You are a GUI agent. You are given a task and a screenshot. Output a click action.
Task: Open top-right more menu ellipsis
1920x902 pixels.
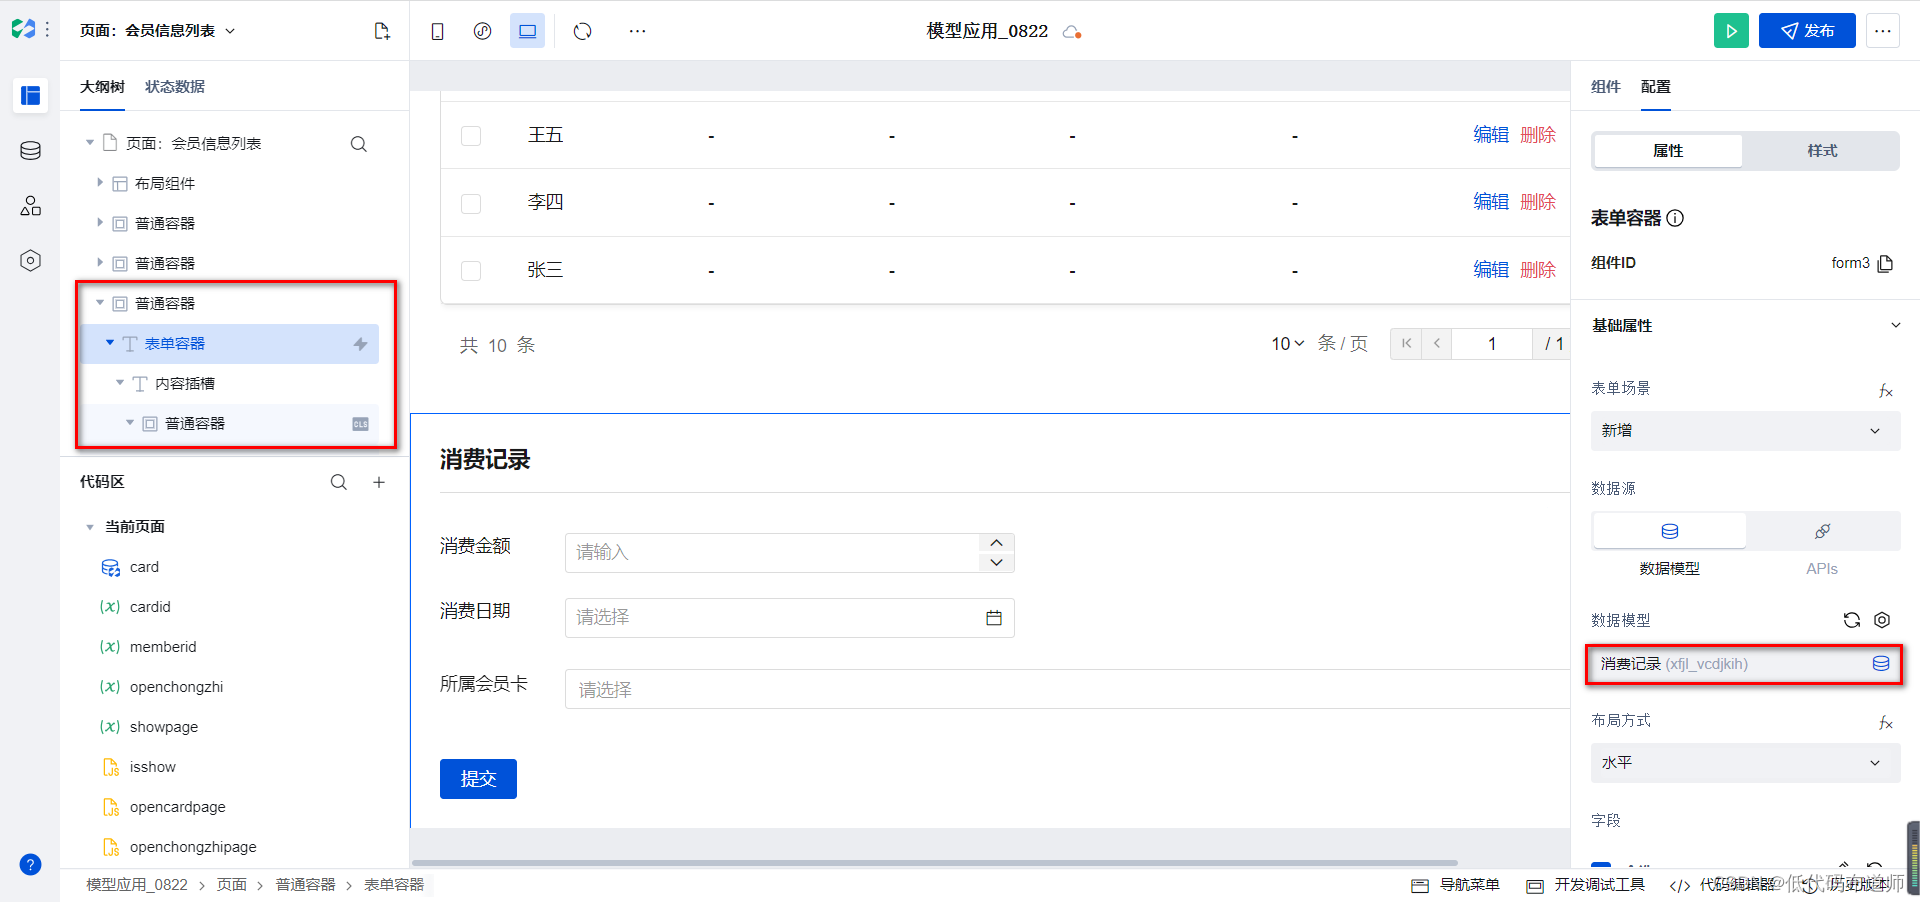click(x=1883, y=31)
